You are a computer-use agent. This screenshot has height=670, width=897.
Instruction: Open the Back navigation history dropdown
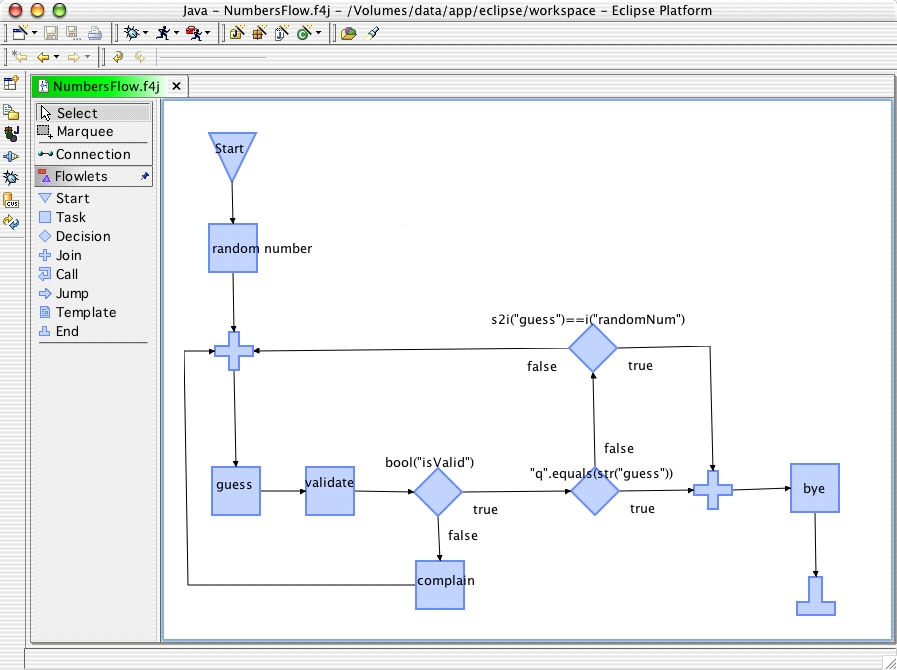pos(57,58)
